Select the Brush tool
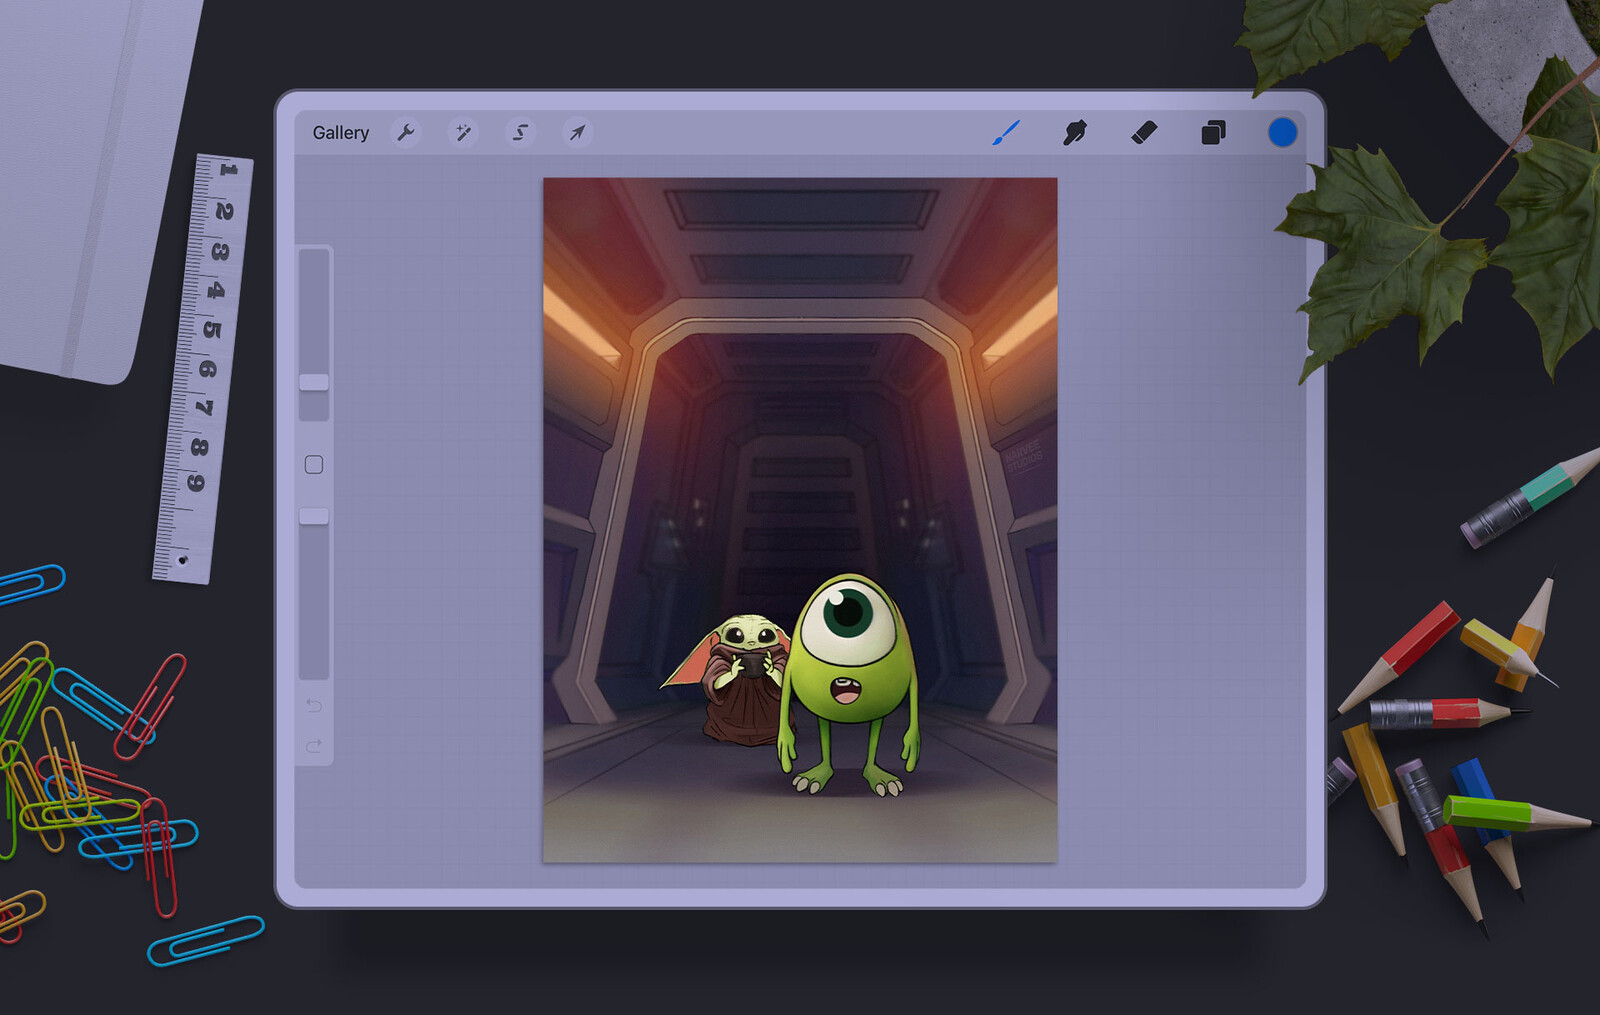The image size is (1600, 1015). (1006, 132)
